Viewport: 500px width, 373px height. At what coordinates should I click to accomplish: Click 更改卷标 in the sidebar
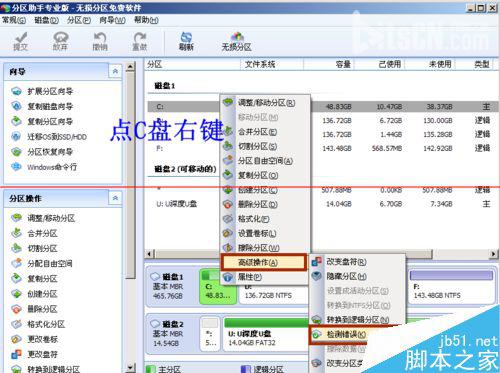[x=42, y=339]
